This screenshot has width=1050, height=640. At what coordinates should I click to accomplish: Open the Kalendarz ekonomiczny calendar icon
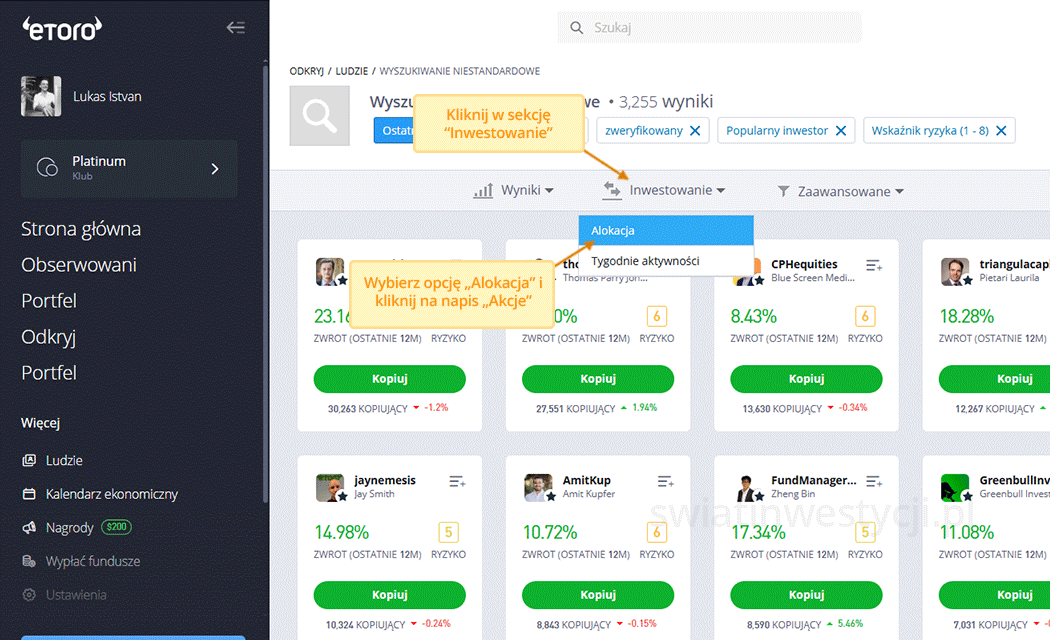point(29,494)
